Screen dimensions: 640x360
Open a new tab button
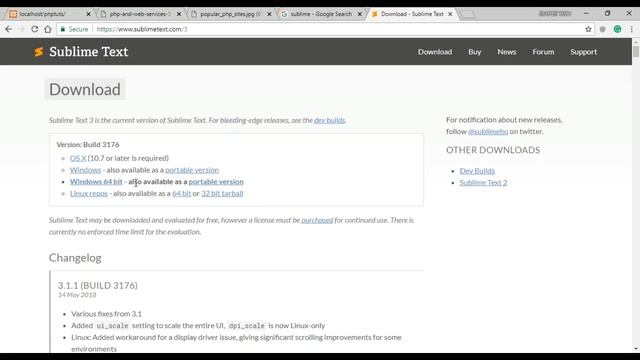(467, 14)
